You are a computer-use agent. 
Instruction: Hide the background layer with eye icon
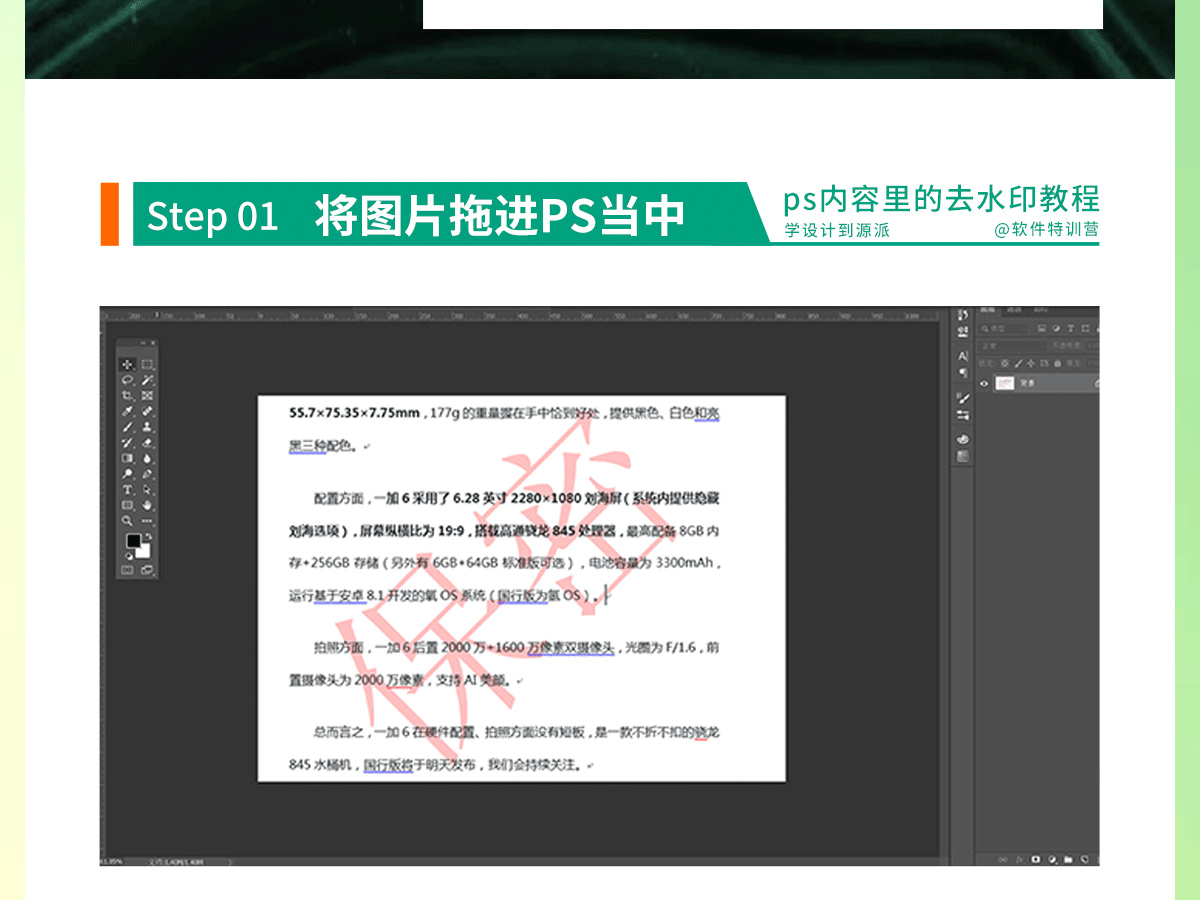(984, 383)
